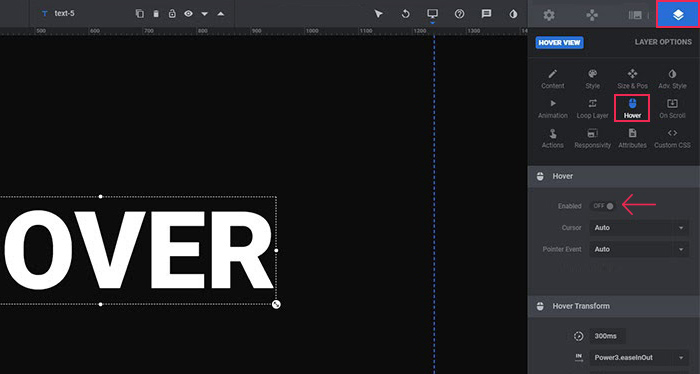Screen dimensions: 700x374
Task: Open the Size & Pos section
Action: point(633,79)
